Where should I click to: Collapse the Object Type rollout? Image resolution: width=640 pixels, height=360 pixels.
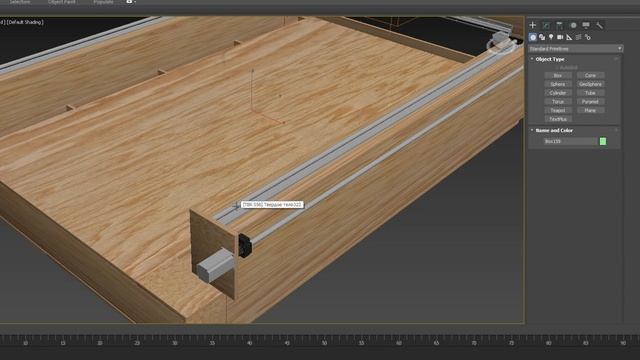(549, 59)
